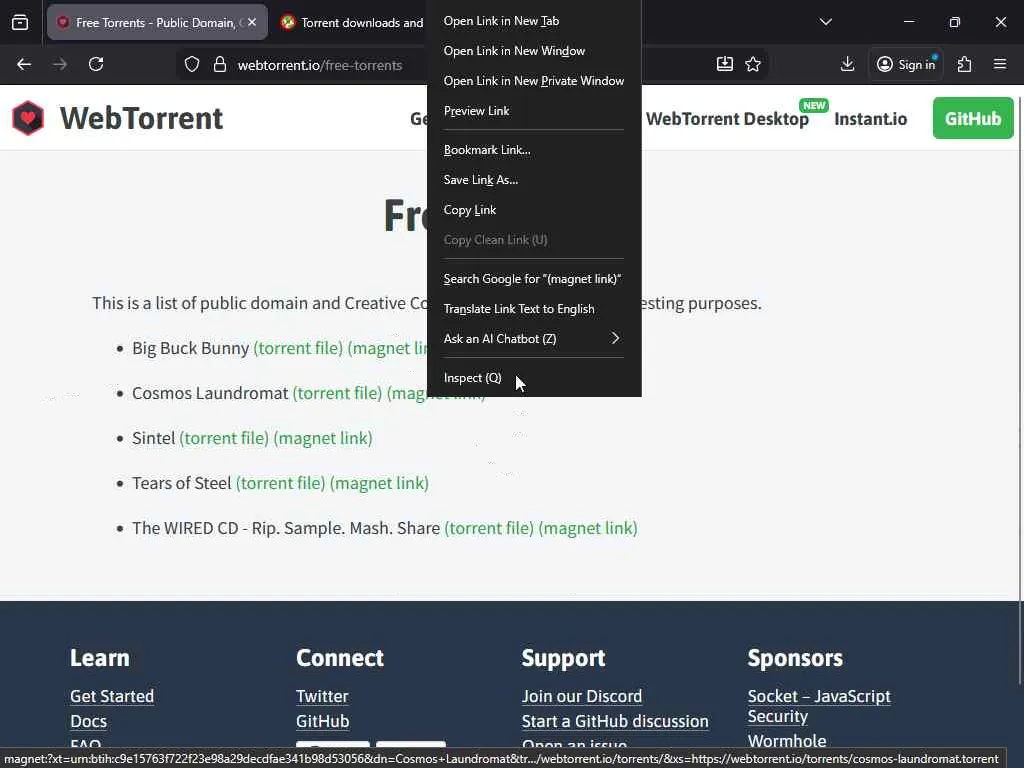Select Inspect from context menu

pos(534,378)
